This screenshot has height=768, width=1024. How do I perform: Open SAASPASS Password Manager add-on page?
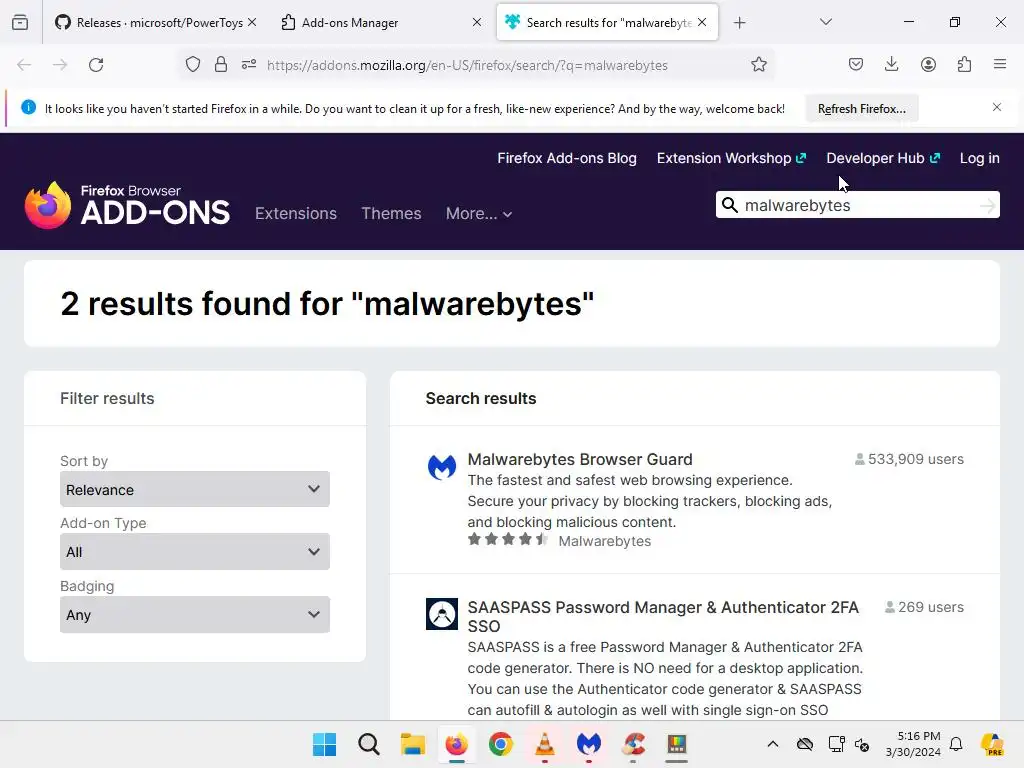pos(663,616)
